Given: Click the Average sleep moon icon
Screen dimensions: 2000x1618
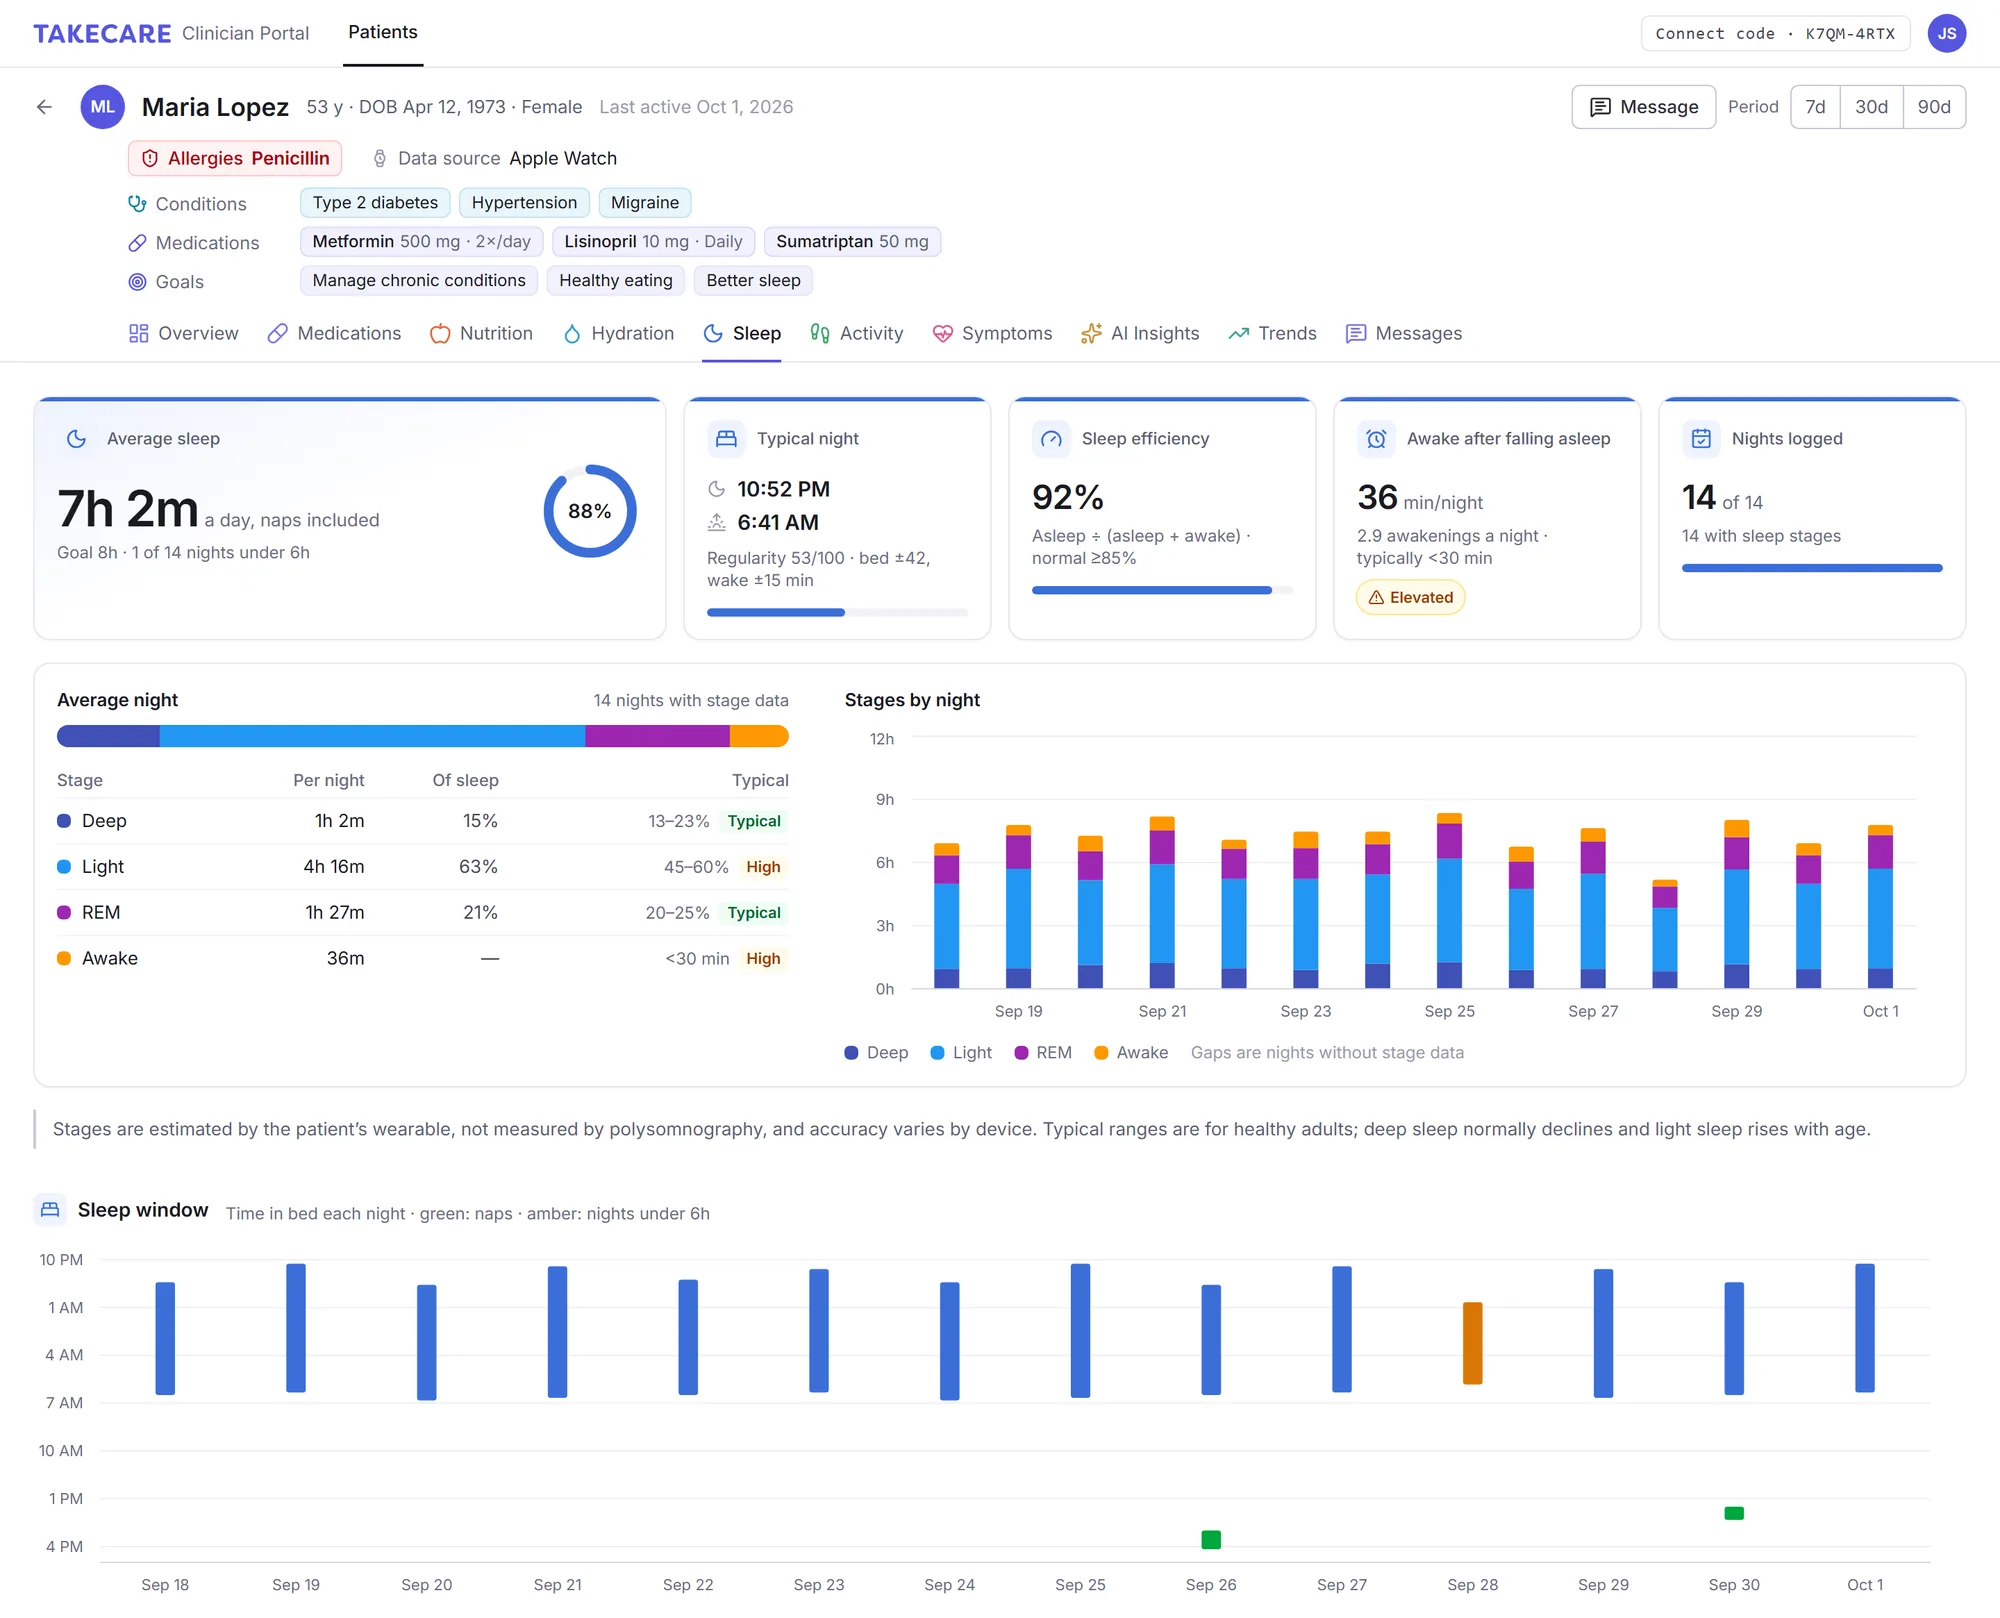Looking at the screenshot, I should pyautogui.click(x=76, y=439).
